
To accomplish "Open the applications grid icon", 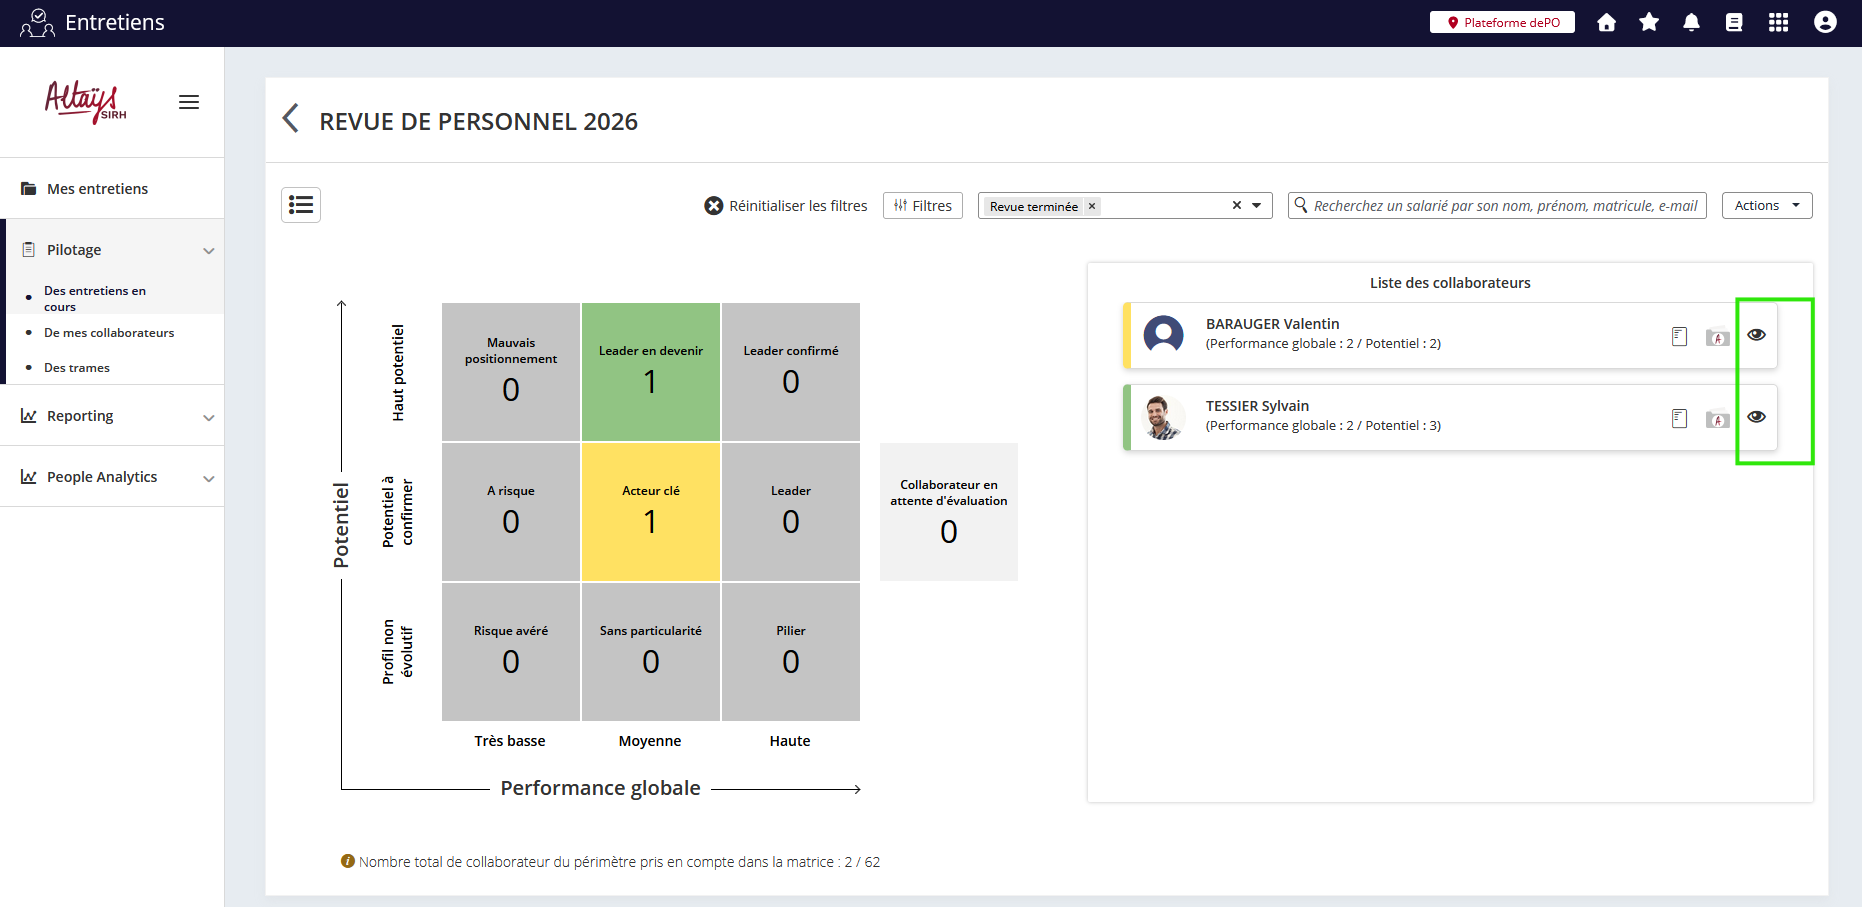I will point(1778,22).
